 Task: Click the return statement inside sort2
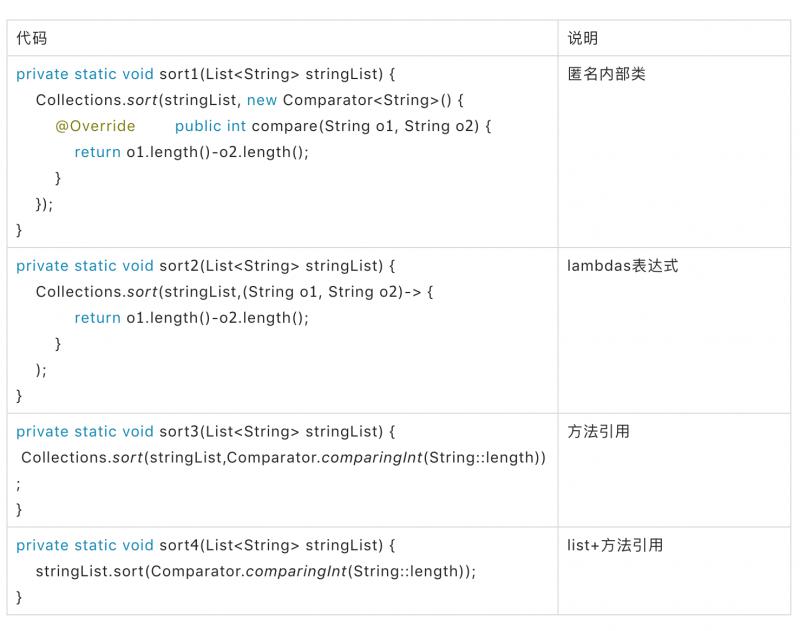coord(191,318)
